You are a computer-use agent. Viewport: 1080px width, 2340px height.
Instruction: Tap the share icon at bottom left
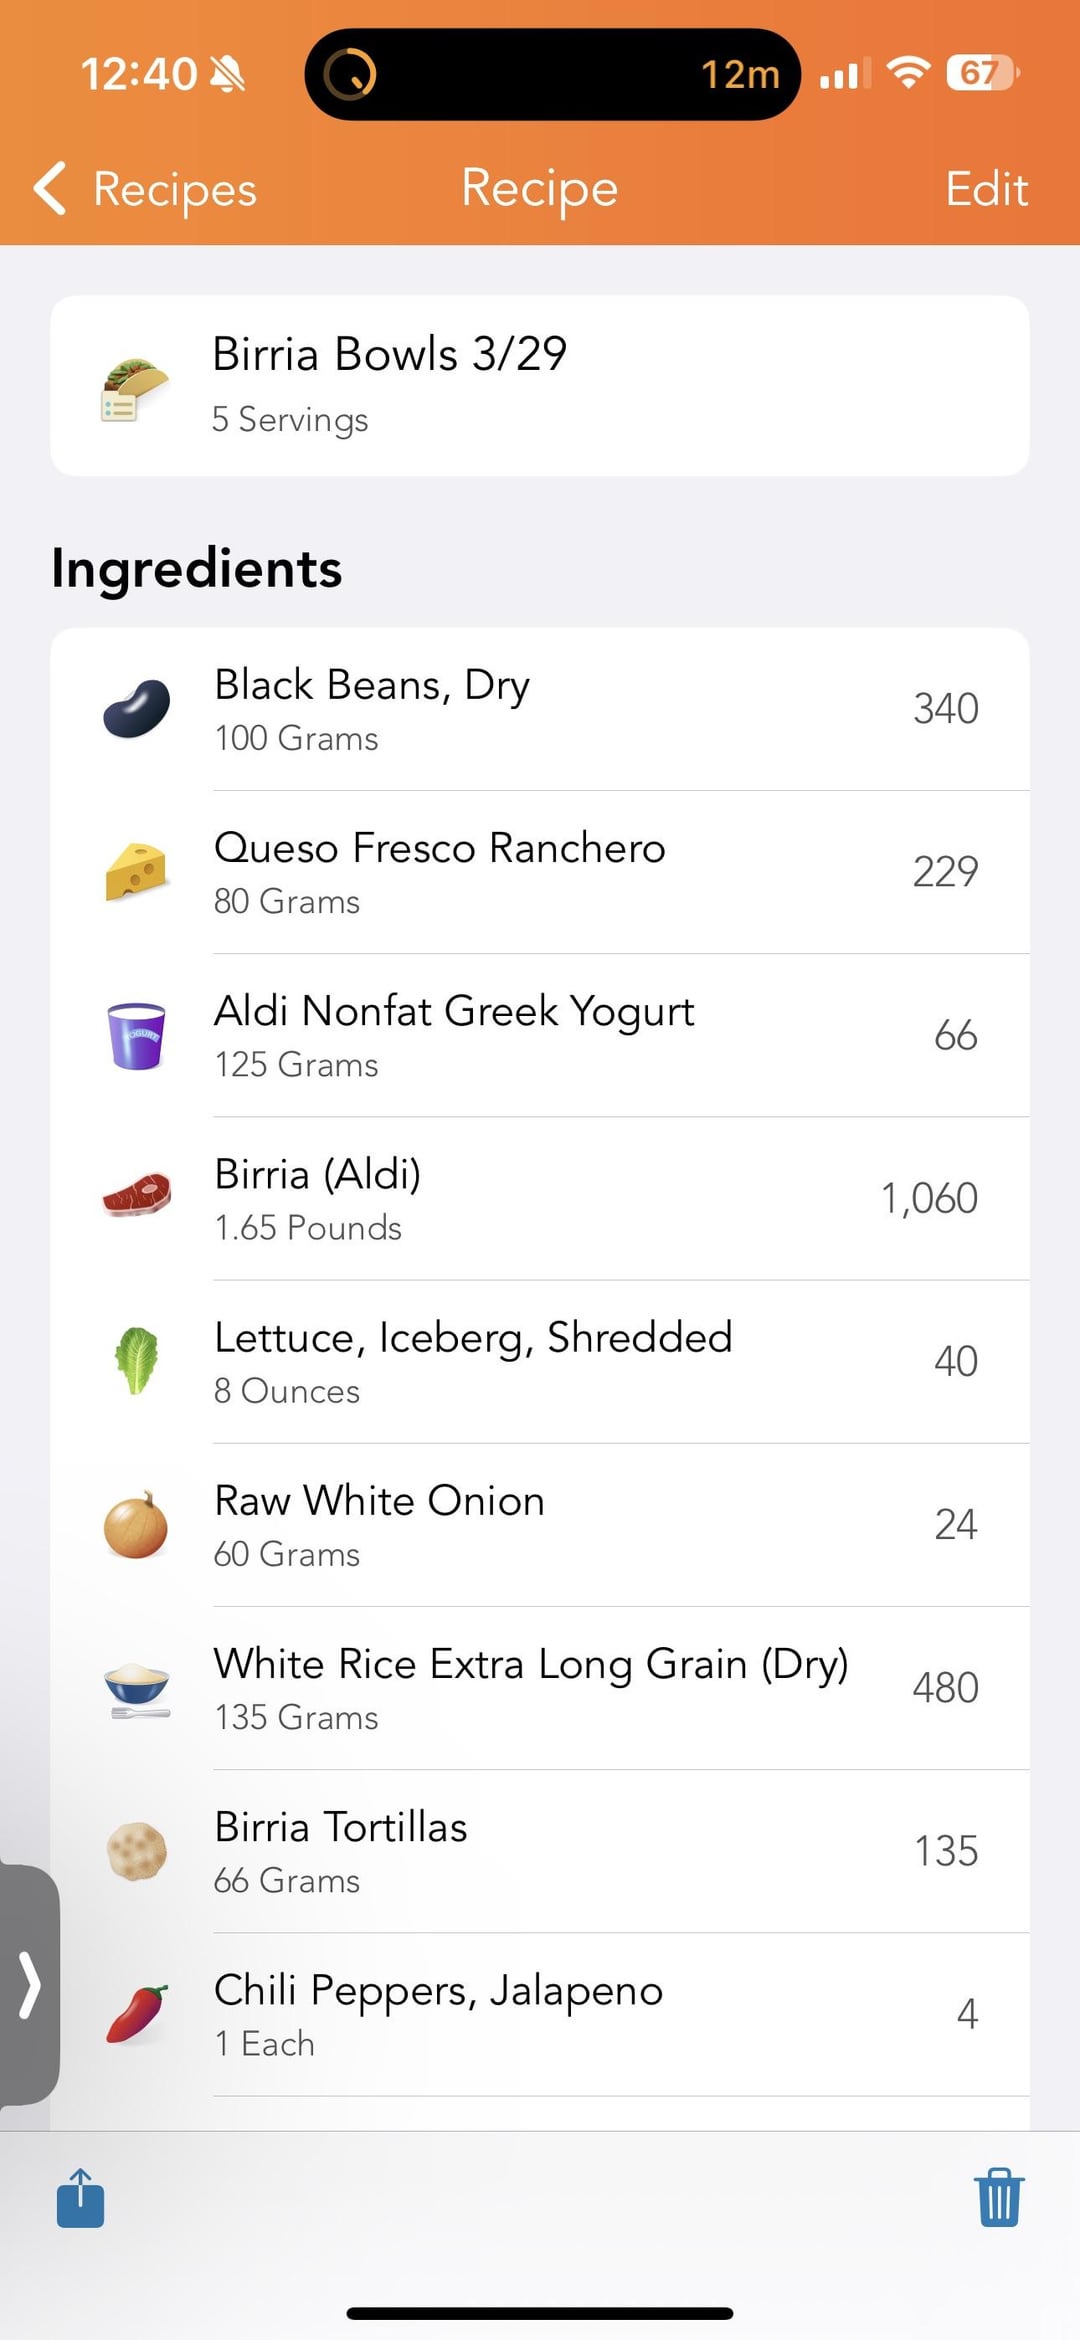coord(81,2198)
